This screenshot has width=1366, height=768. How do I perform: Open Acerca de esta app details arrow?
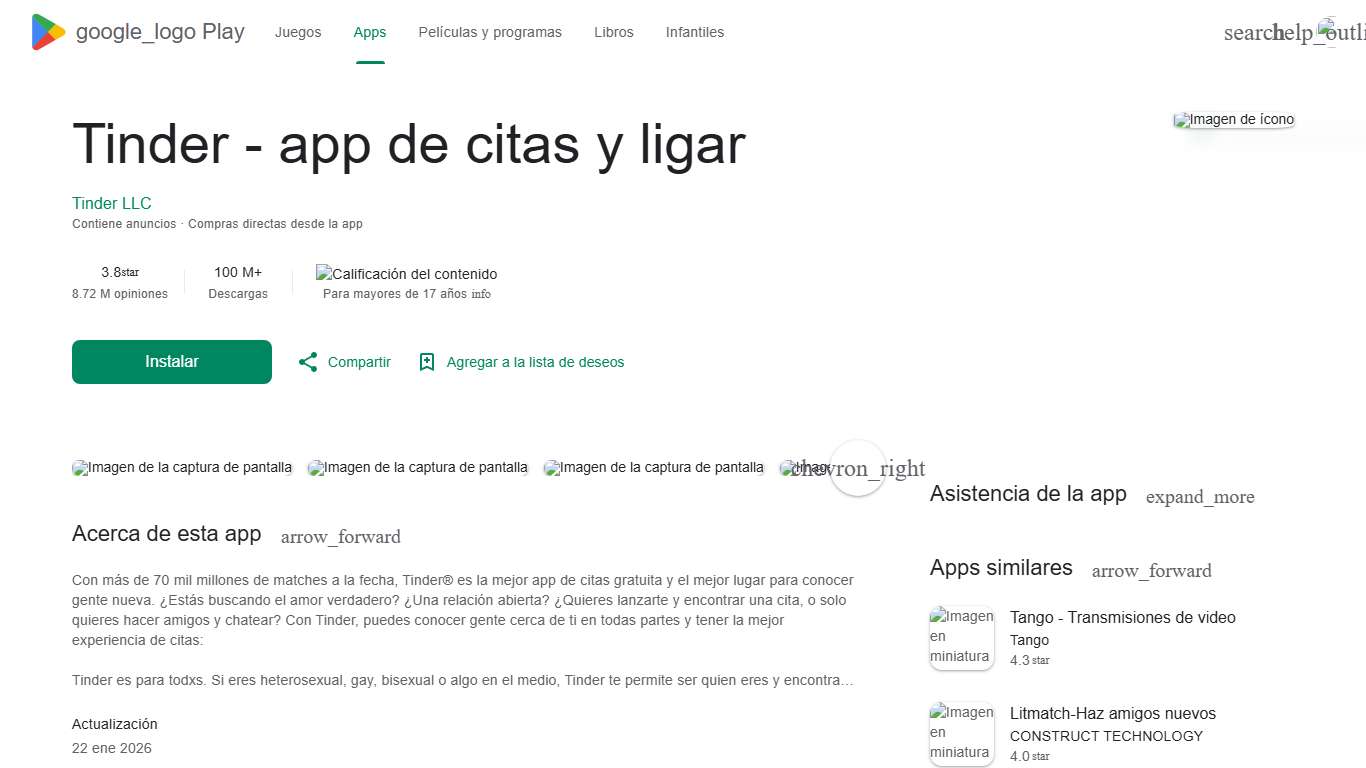(340, 536)
